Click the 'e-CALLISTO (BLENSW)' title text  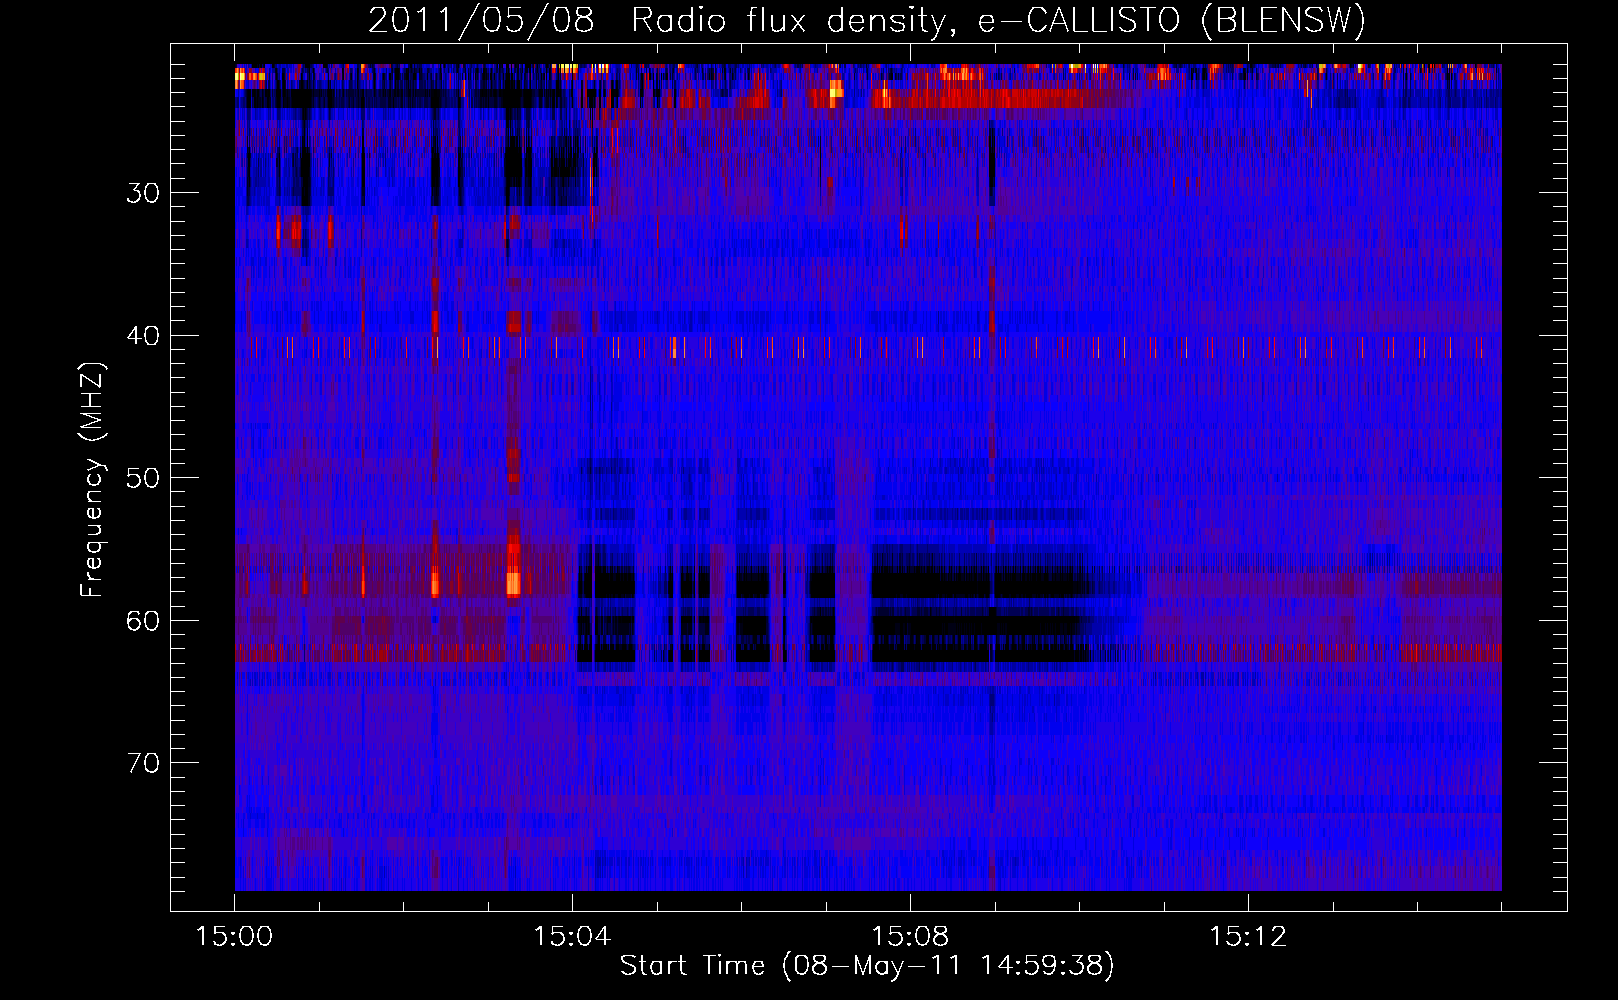[x=1172, y=21]
